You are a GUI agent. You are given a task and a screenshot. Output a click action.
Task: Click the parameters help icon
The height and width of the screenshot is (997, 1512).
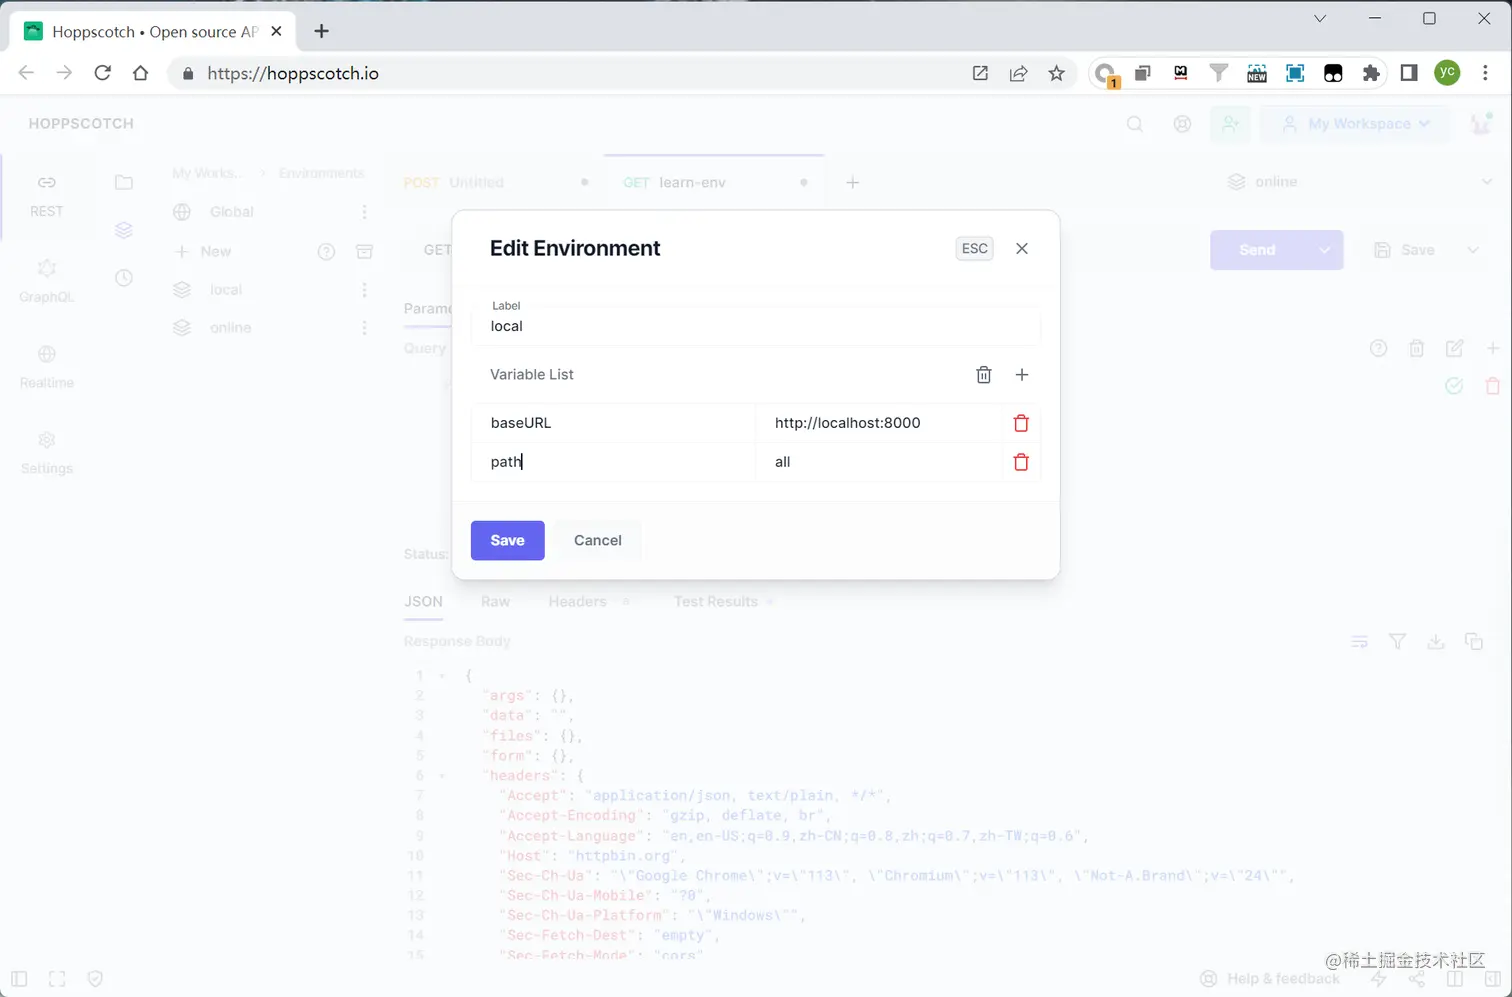(1378, 348)
